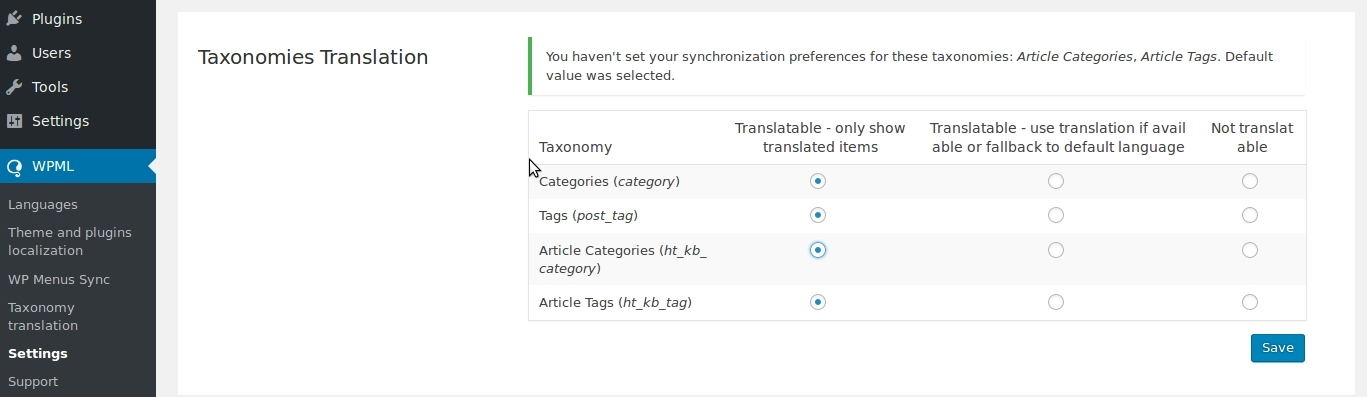Viewport: 1367px width, 397px height.
Task: Set Article Tags to Not translatable
Action: click(1250, 302)
